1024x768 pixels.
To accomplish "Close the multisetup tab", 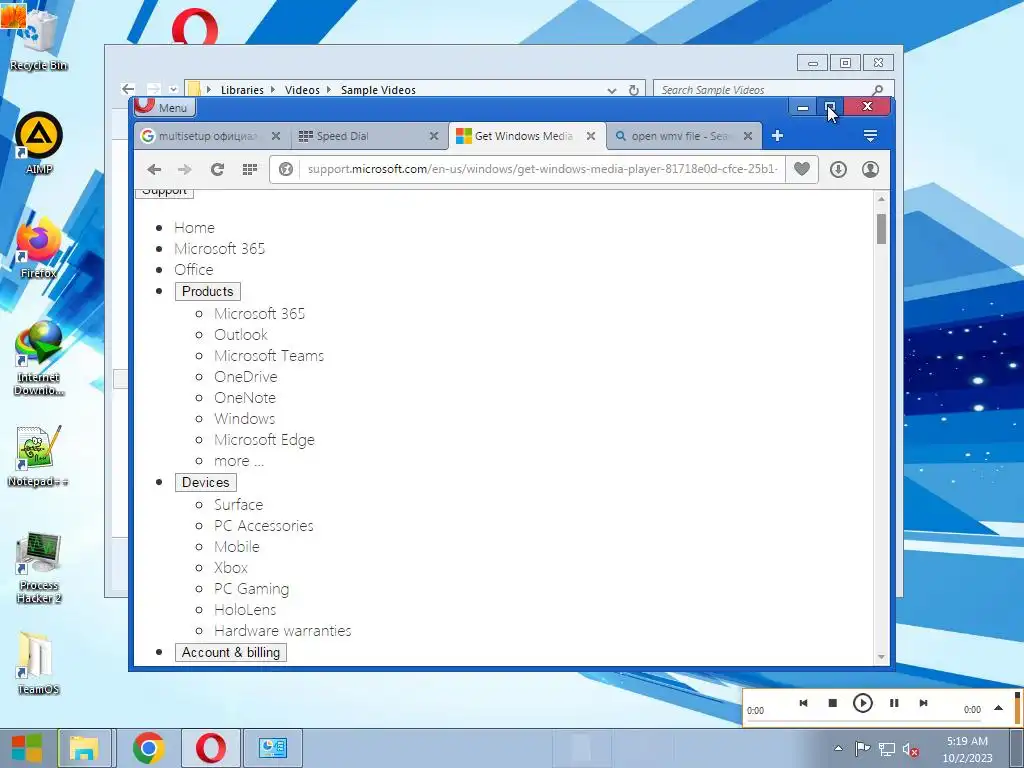I will 276,136.
